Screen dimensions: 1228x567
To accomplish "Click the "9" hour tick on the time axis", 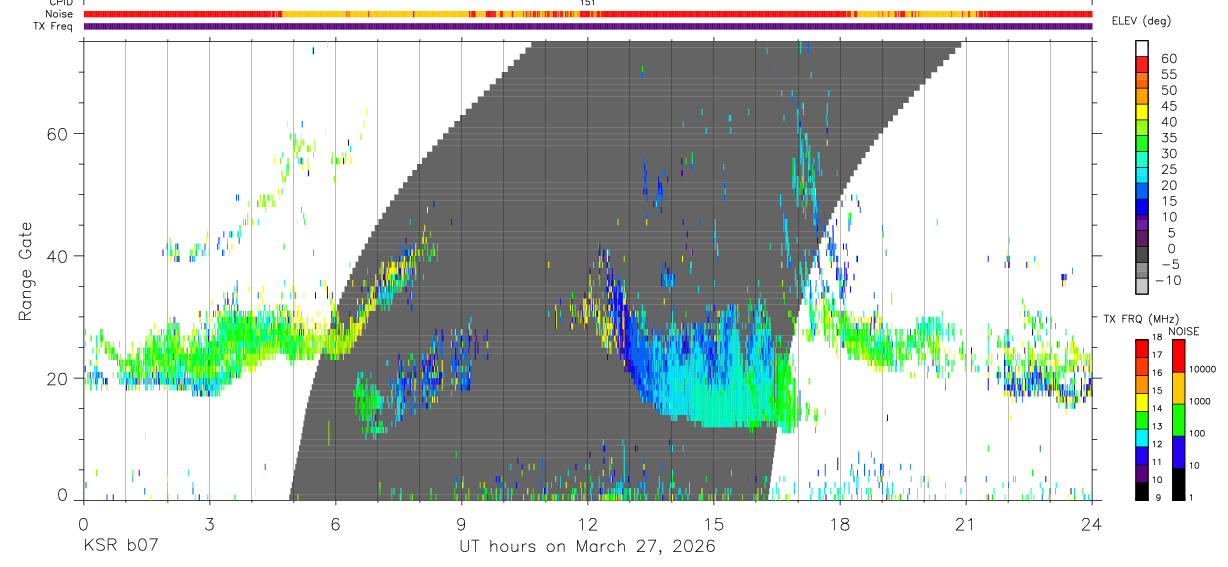I will coord(461,523).
